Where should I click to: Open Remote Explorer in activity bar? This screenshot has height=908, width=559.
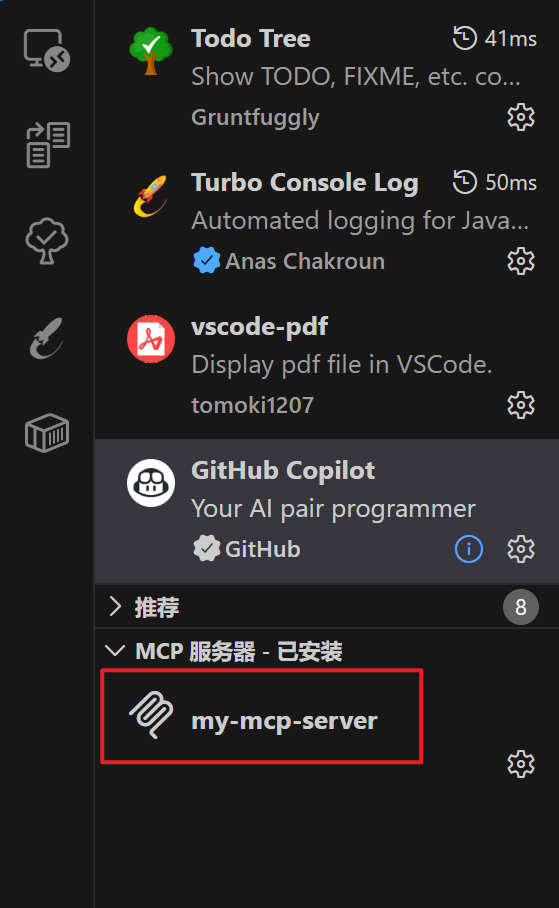[x=46, y=50]
